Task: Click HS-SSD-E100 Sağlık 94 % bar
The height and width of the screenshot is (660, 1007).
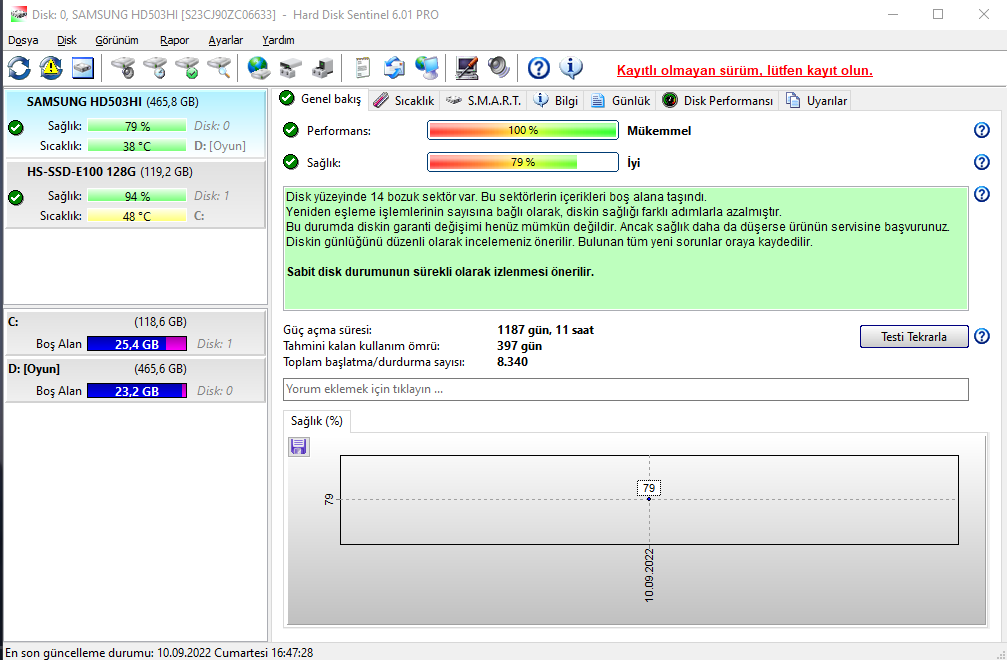Action: pos(137,196)
